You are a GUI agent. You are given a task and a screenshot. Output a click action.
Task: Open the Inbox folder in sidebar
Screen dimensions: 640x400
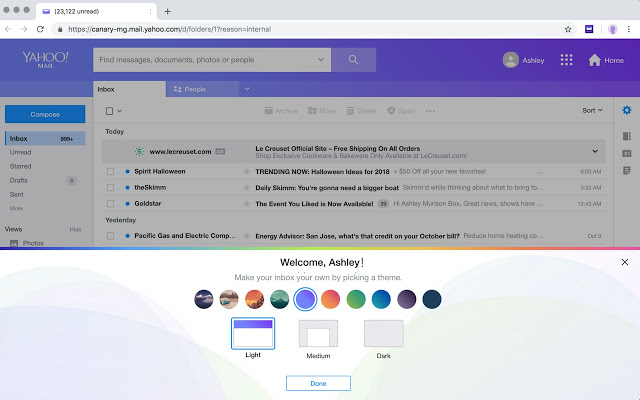coord(22,138)
